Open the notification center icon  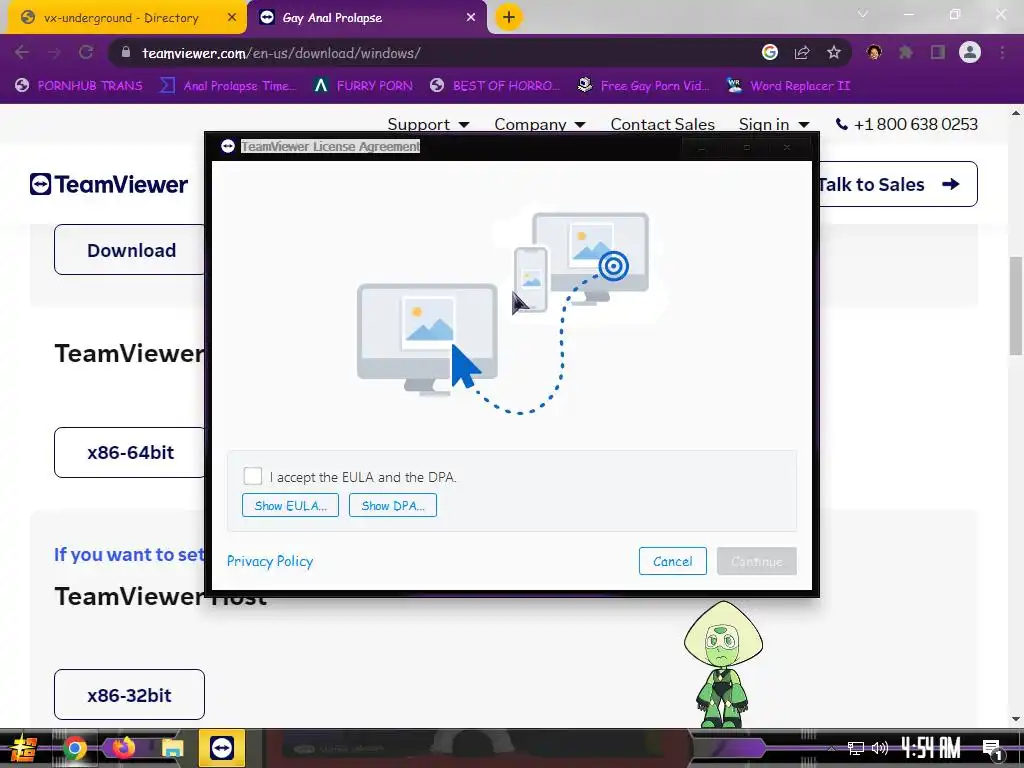[x=991, y=749]
